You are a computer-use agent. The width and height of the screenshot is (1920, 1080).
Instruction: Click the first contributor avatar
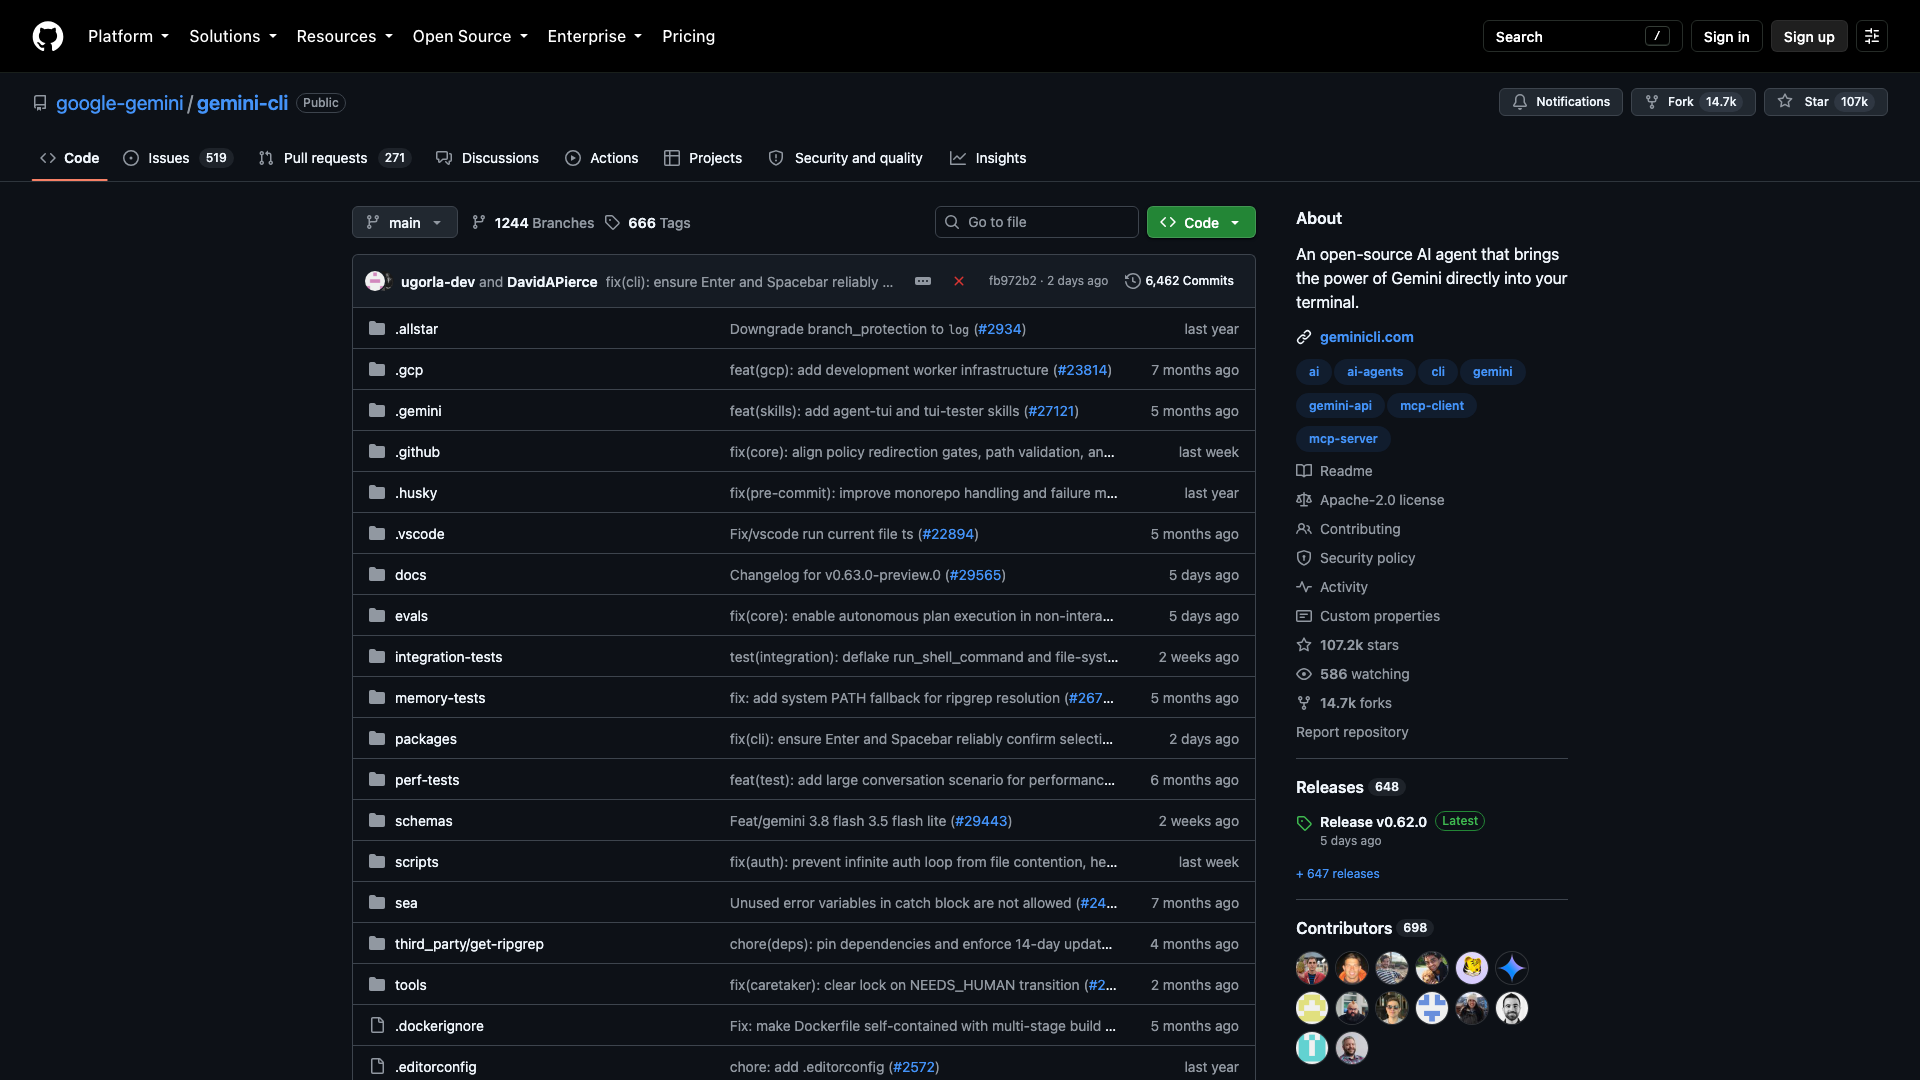1312,968
